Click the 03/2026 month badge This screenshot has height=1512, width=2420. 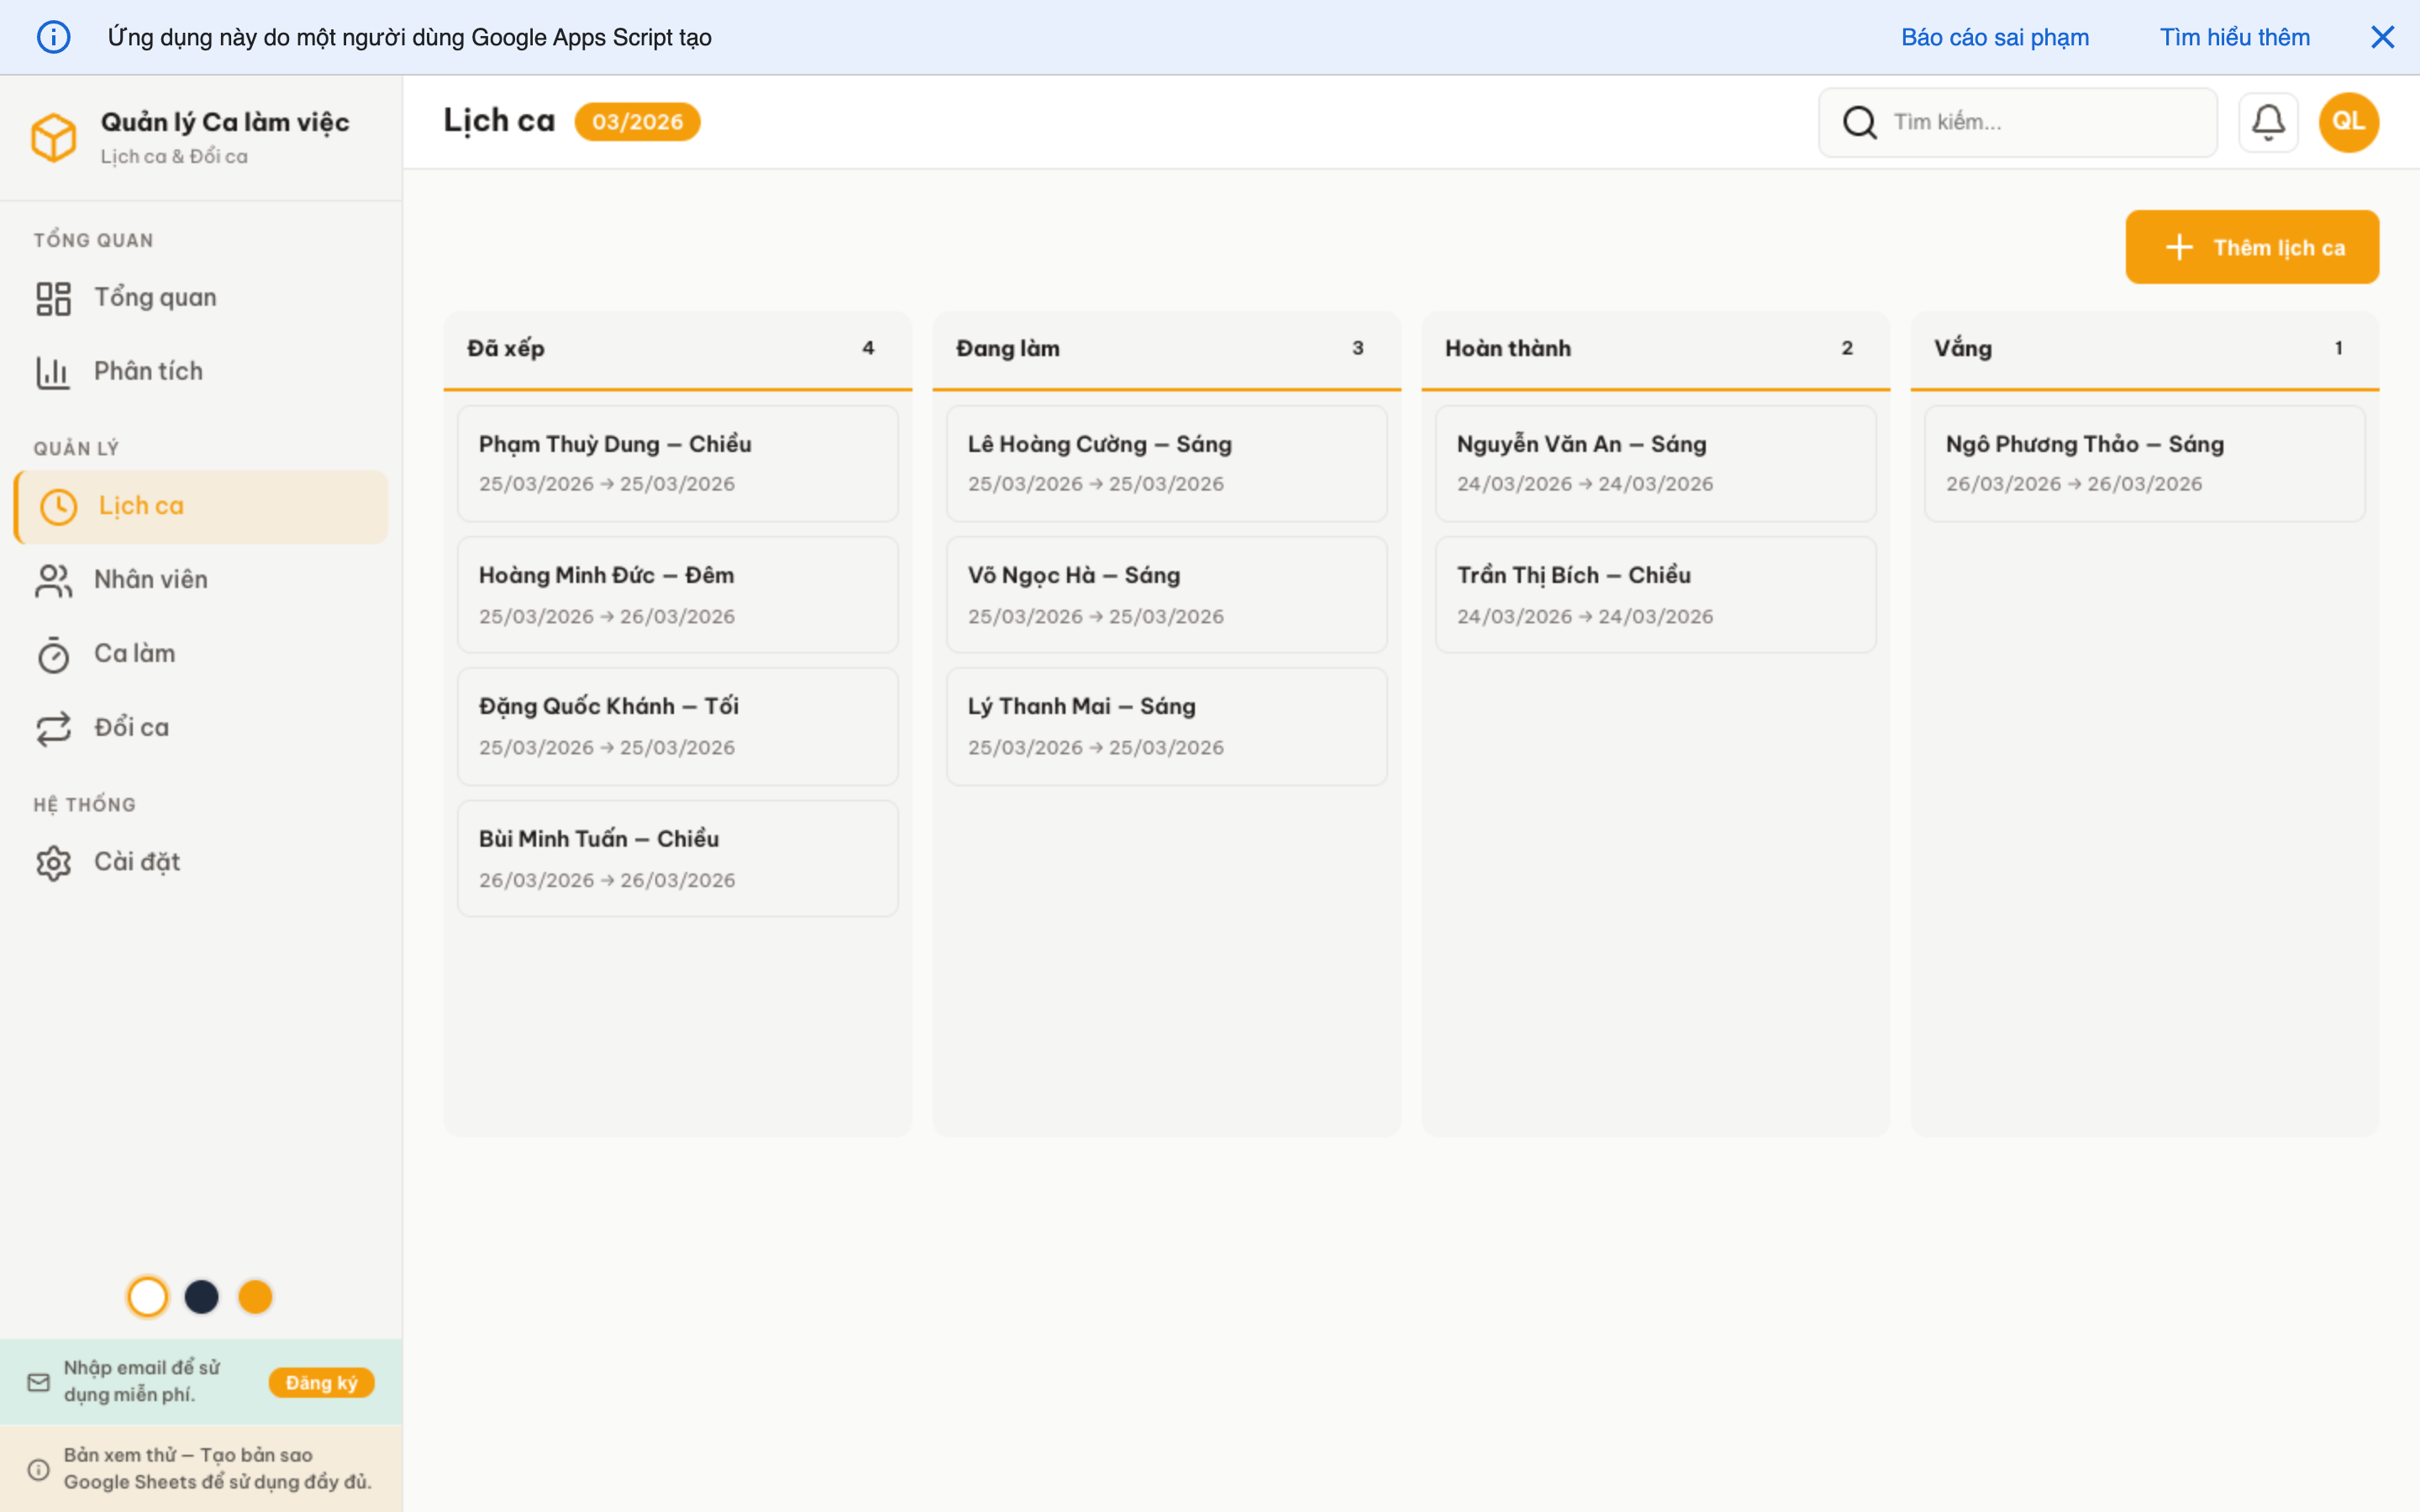click(637, 121)
